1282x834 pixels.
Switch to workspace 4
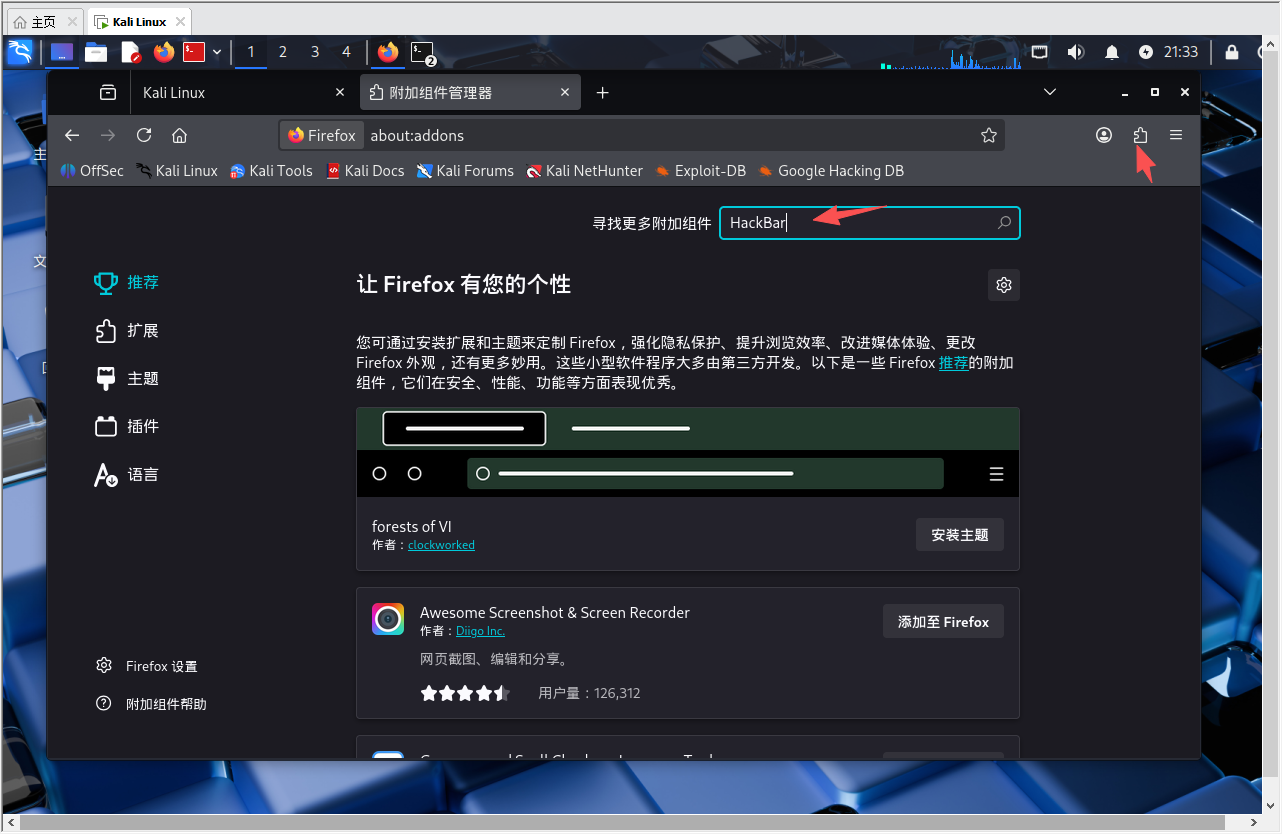[347, 52]
